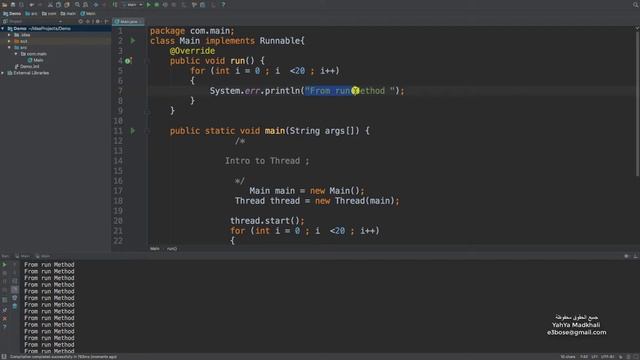Click the compilation completed status message

point(63,357)
